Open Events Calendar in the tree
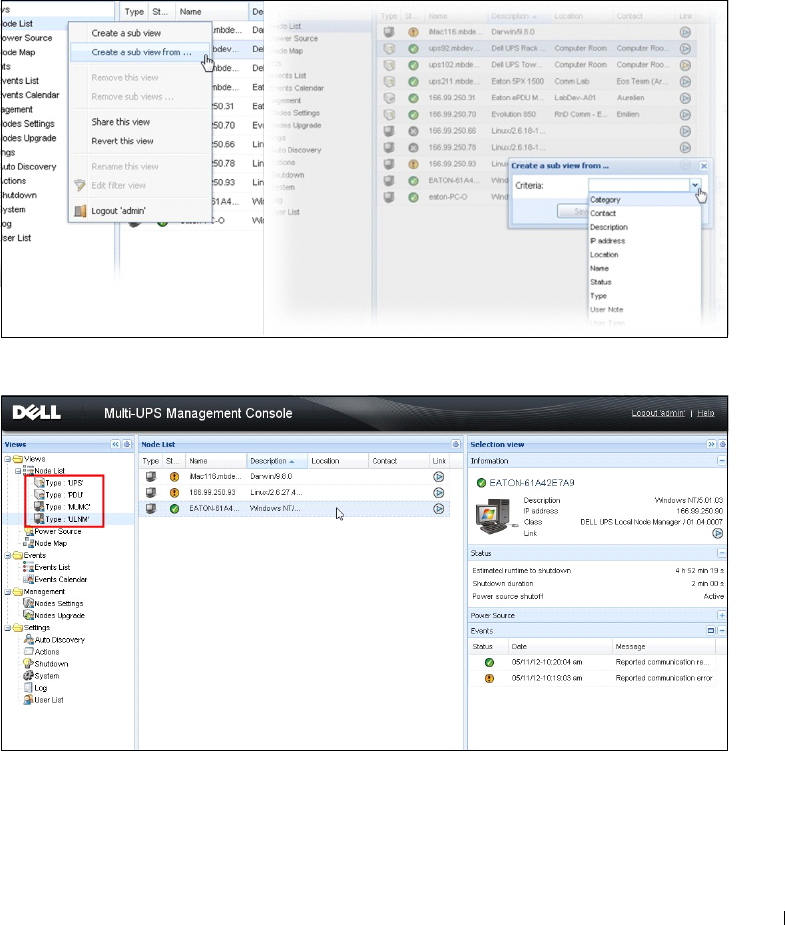785x925 pixels. pos(60,579)
